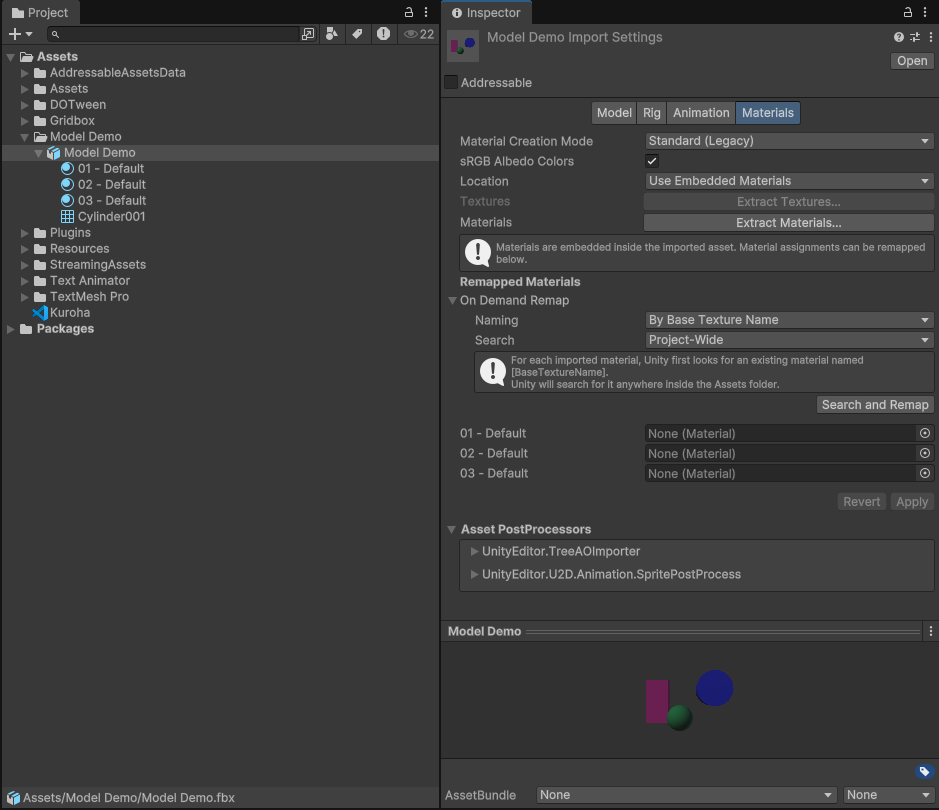Open object picker for 01 - Default material
939x810 pixels.
[925, 434]
